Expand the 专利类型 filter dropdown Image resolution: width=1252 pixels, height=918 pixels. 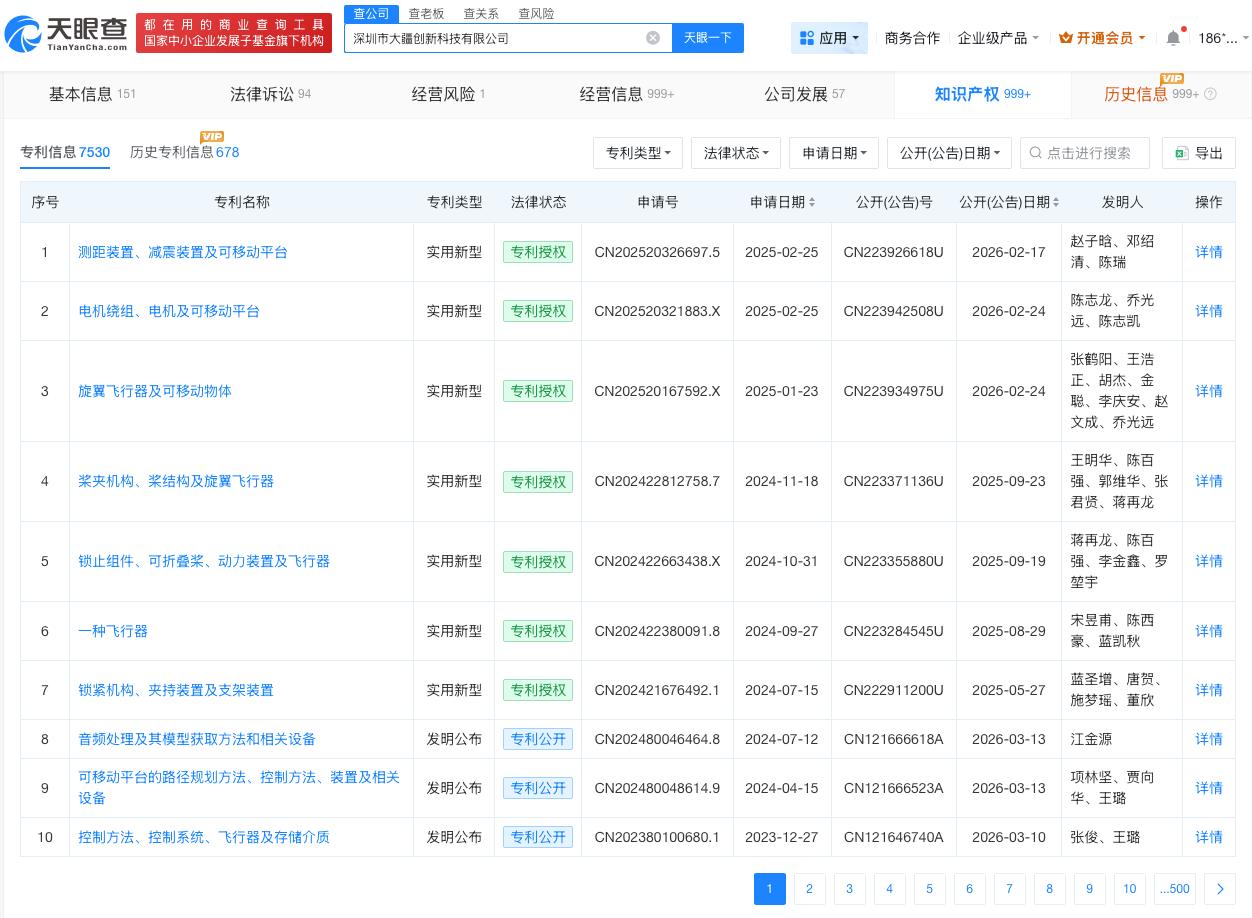point(637,153)
